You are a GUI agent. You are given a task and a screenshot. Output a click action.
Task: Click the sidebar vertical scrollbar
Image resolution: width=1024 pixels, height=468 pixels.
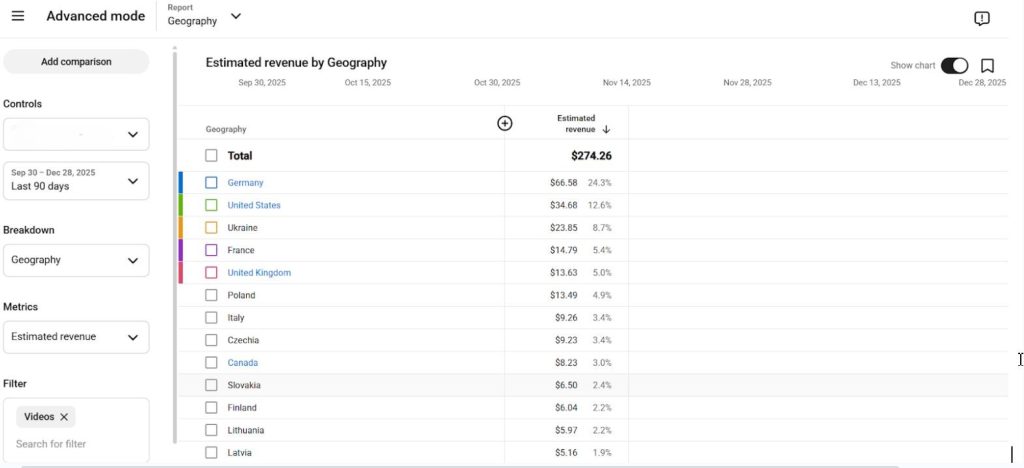tap(174, 245)
